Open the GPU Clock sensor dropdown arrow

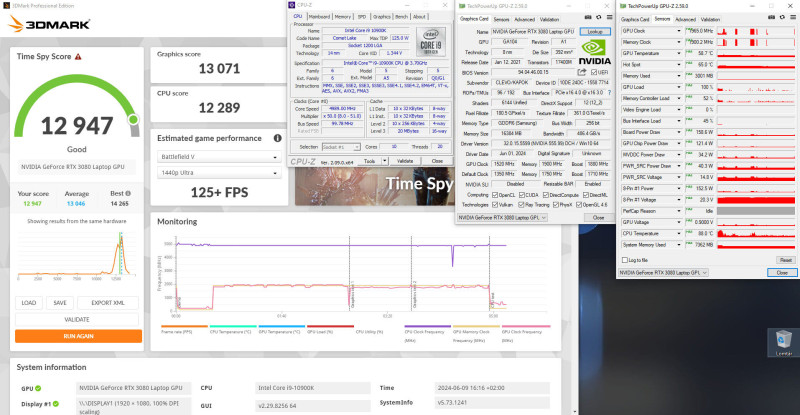click(x=679, y=31)
